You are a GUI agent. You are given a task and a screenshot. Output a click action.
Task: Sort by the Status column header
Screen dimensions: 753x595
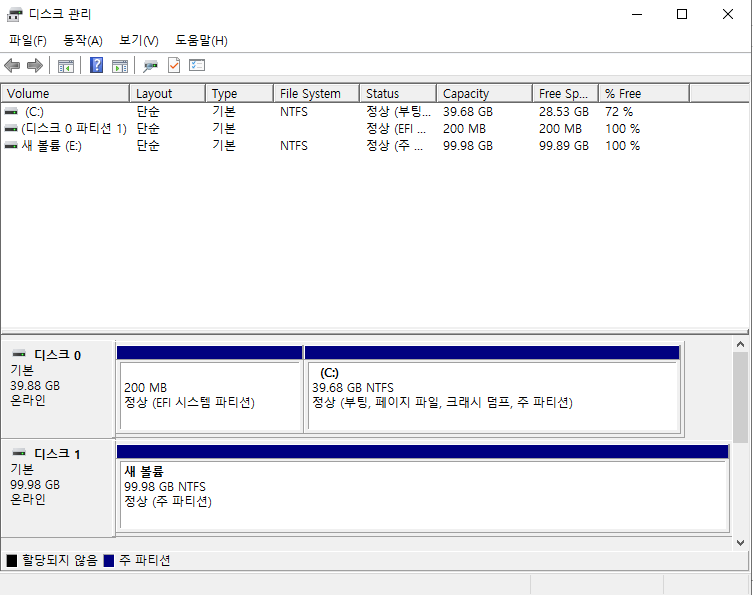click(x=398, y=94)
